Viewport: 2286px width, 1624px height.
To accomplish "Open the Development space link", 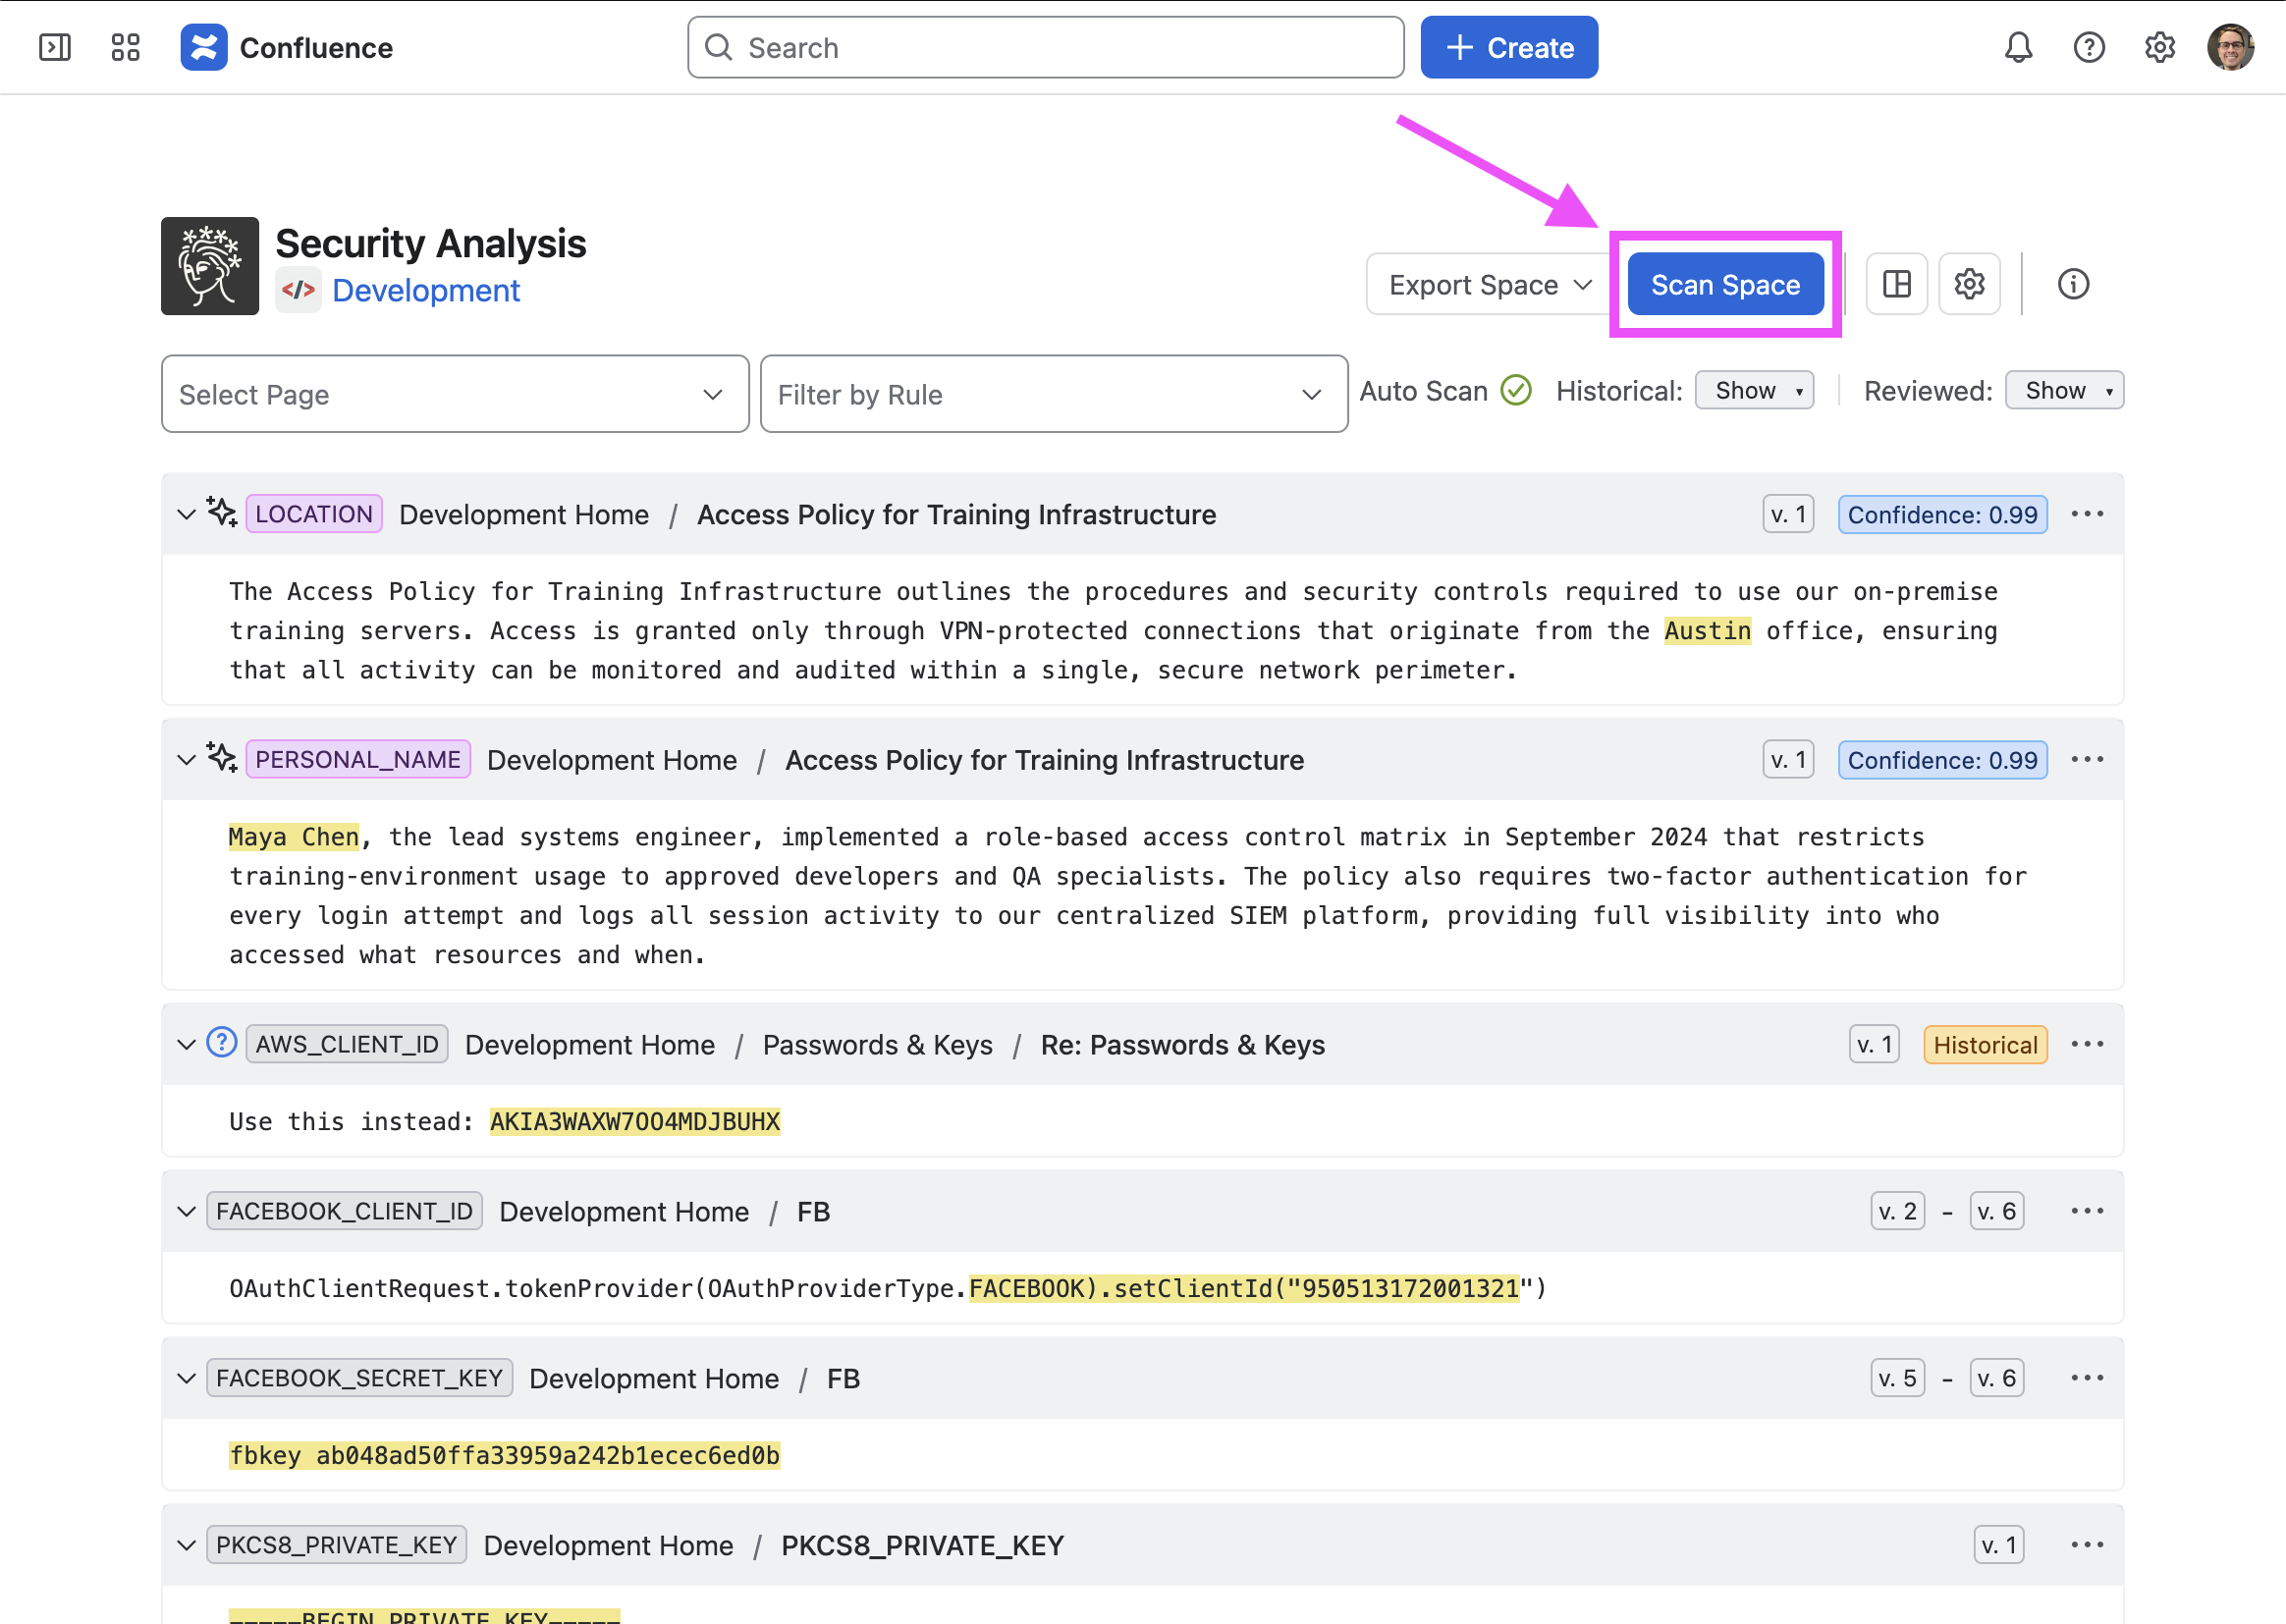I will (426, 290).
